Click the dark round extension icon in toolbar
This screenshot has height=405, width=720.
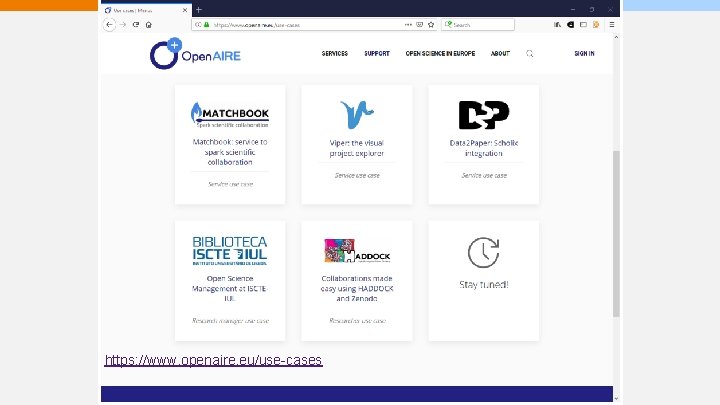pos(570,25)
